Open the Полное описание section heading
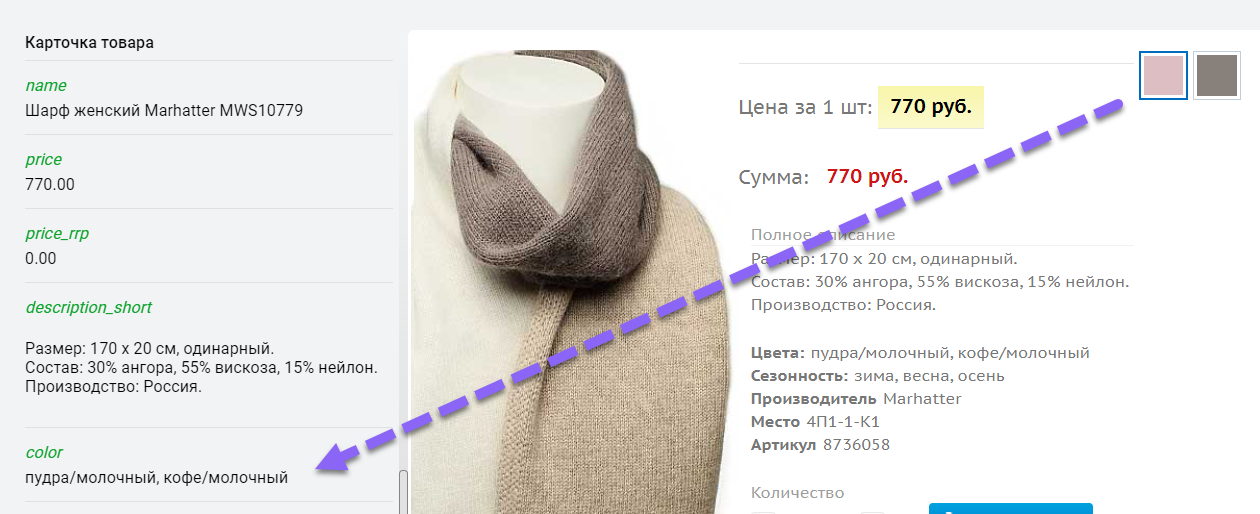 click(x=823, y=235)
